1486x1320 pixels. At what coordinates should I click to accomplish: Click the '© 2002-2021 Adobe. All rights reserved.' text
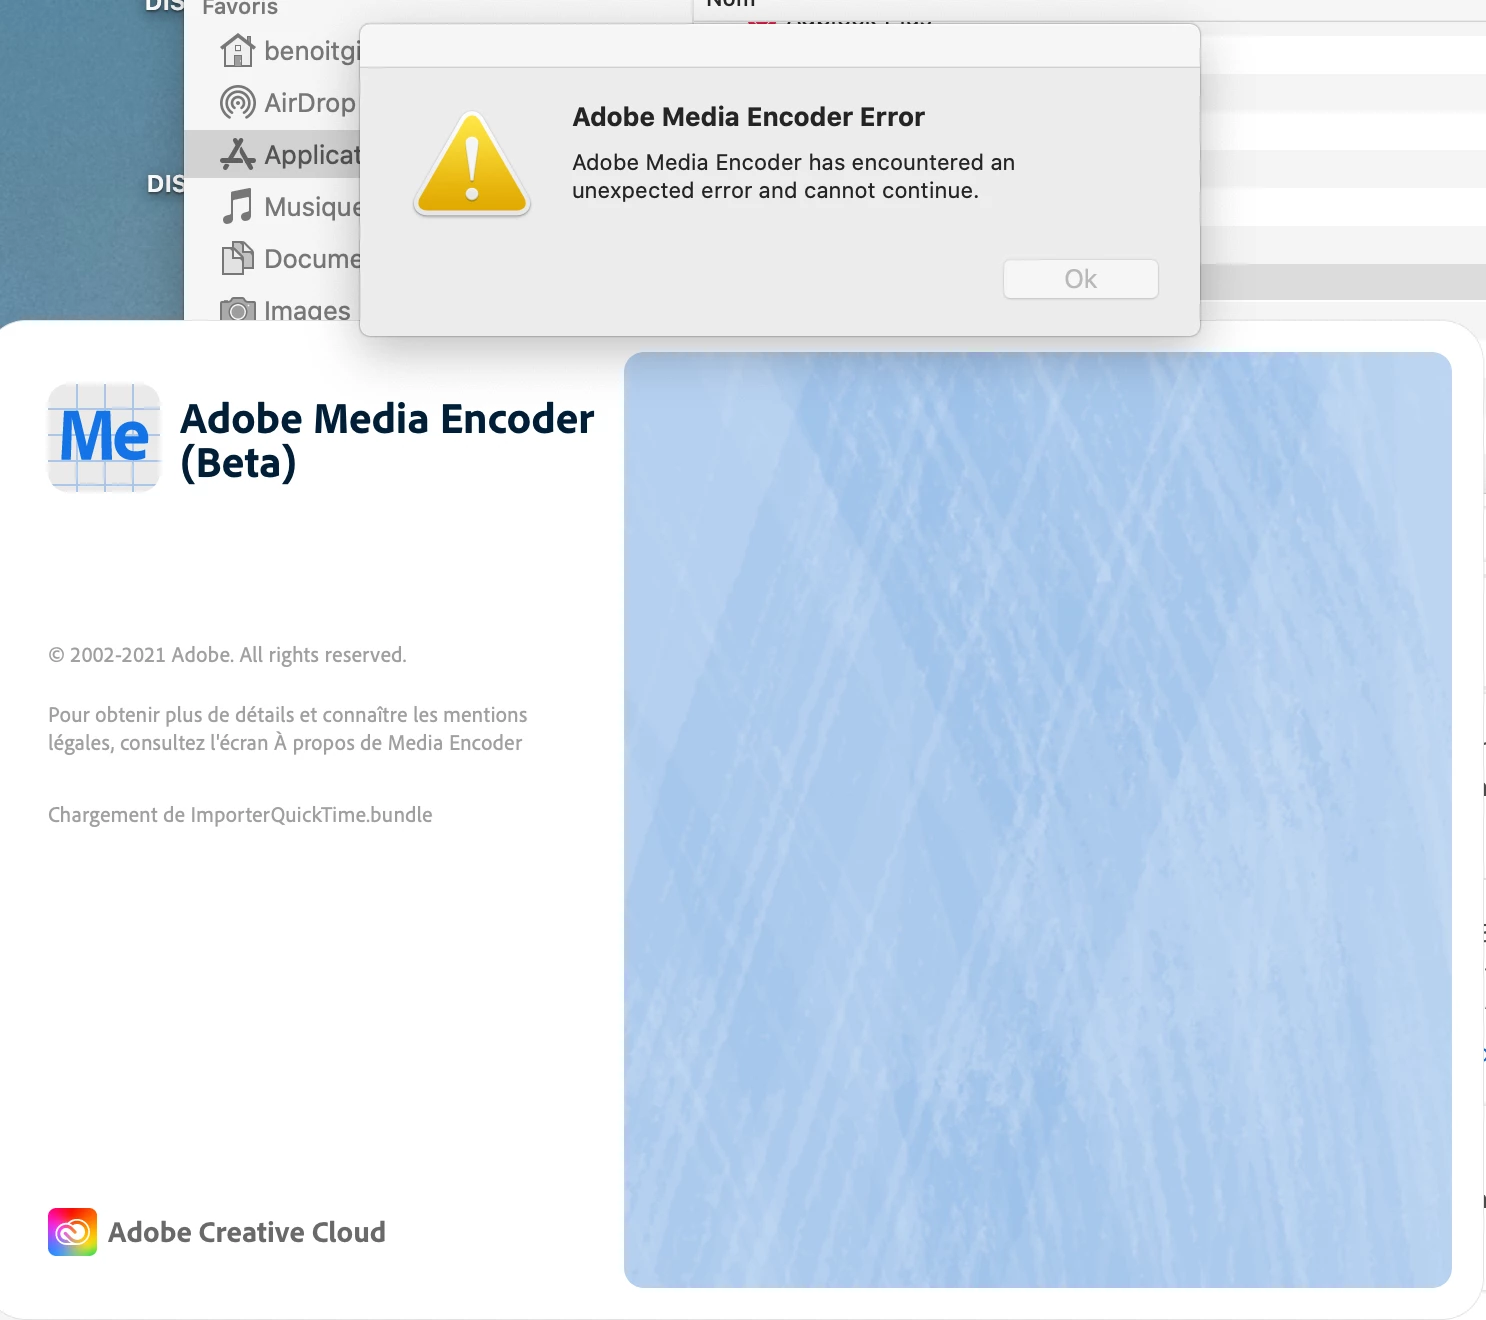(x=227, y=655)
